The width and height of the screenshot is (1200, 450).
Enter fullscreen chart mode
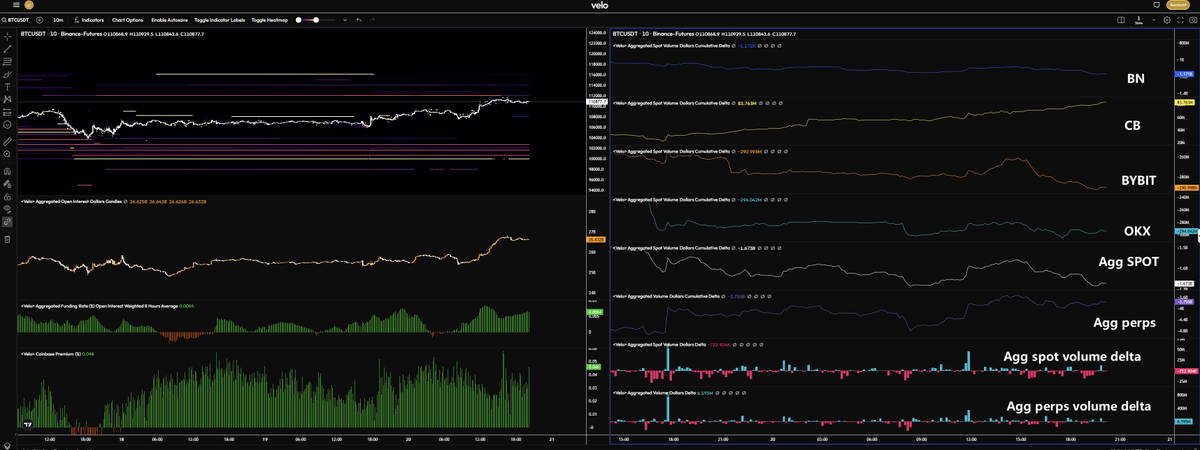[1180, 20]
